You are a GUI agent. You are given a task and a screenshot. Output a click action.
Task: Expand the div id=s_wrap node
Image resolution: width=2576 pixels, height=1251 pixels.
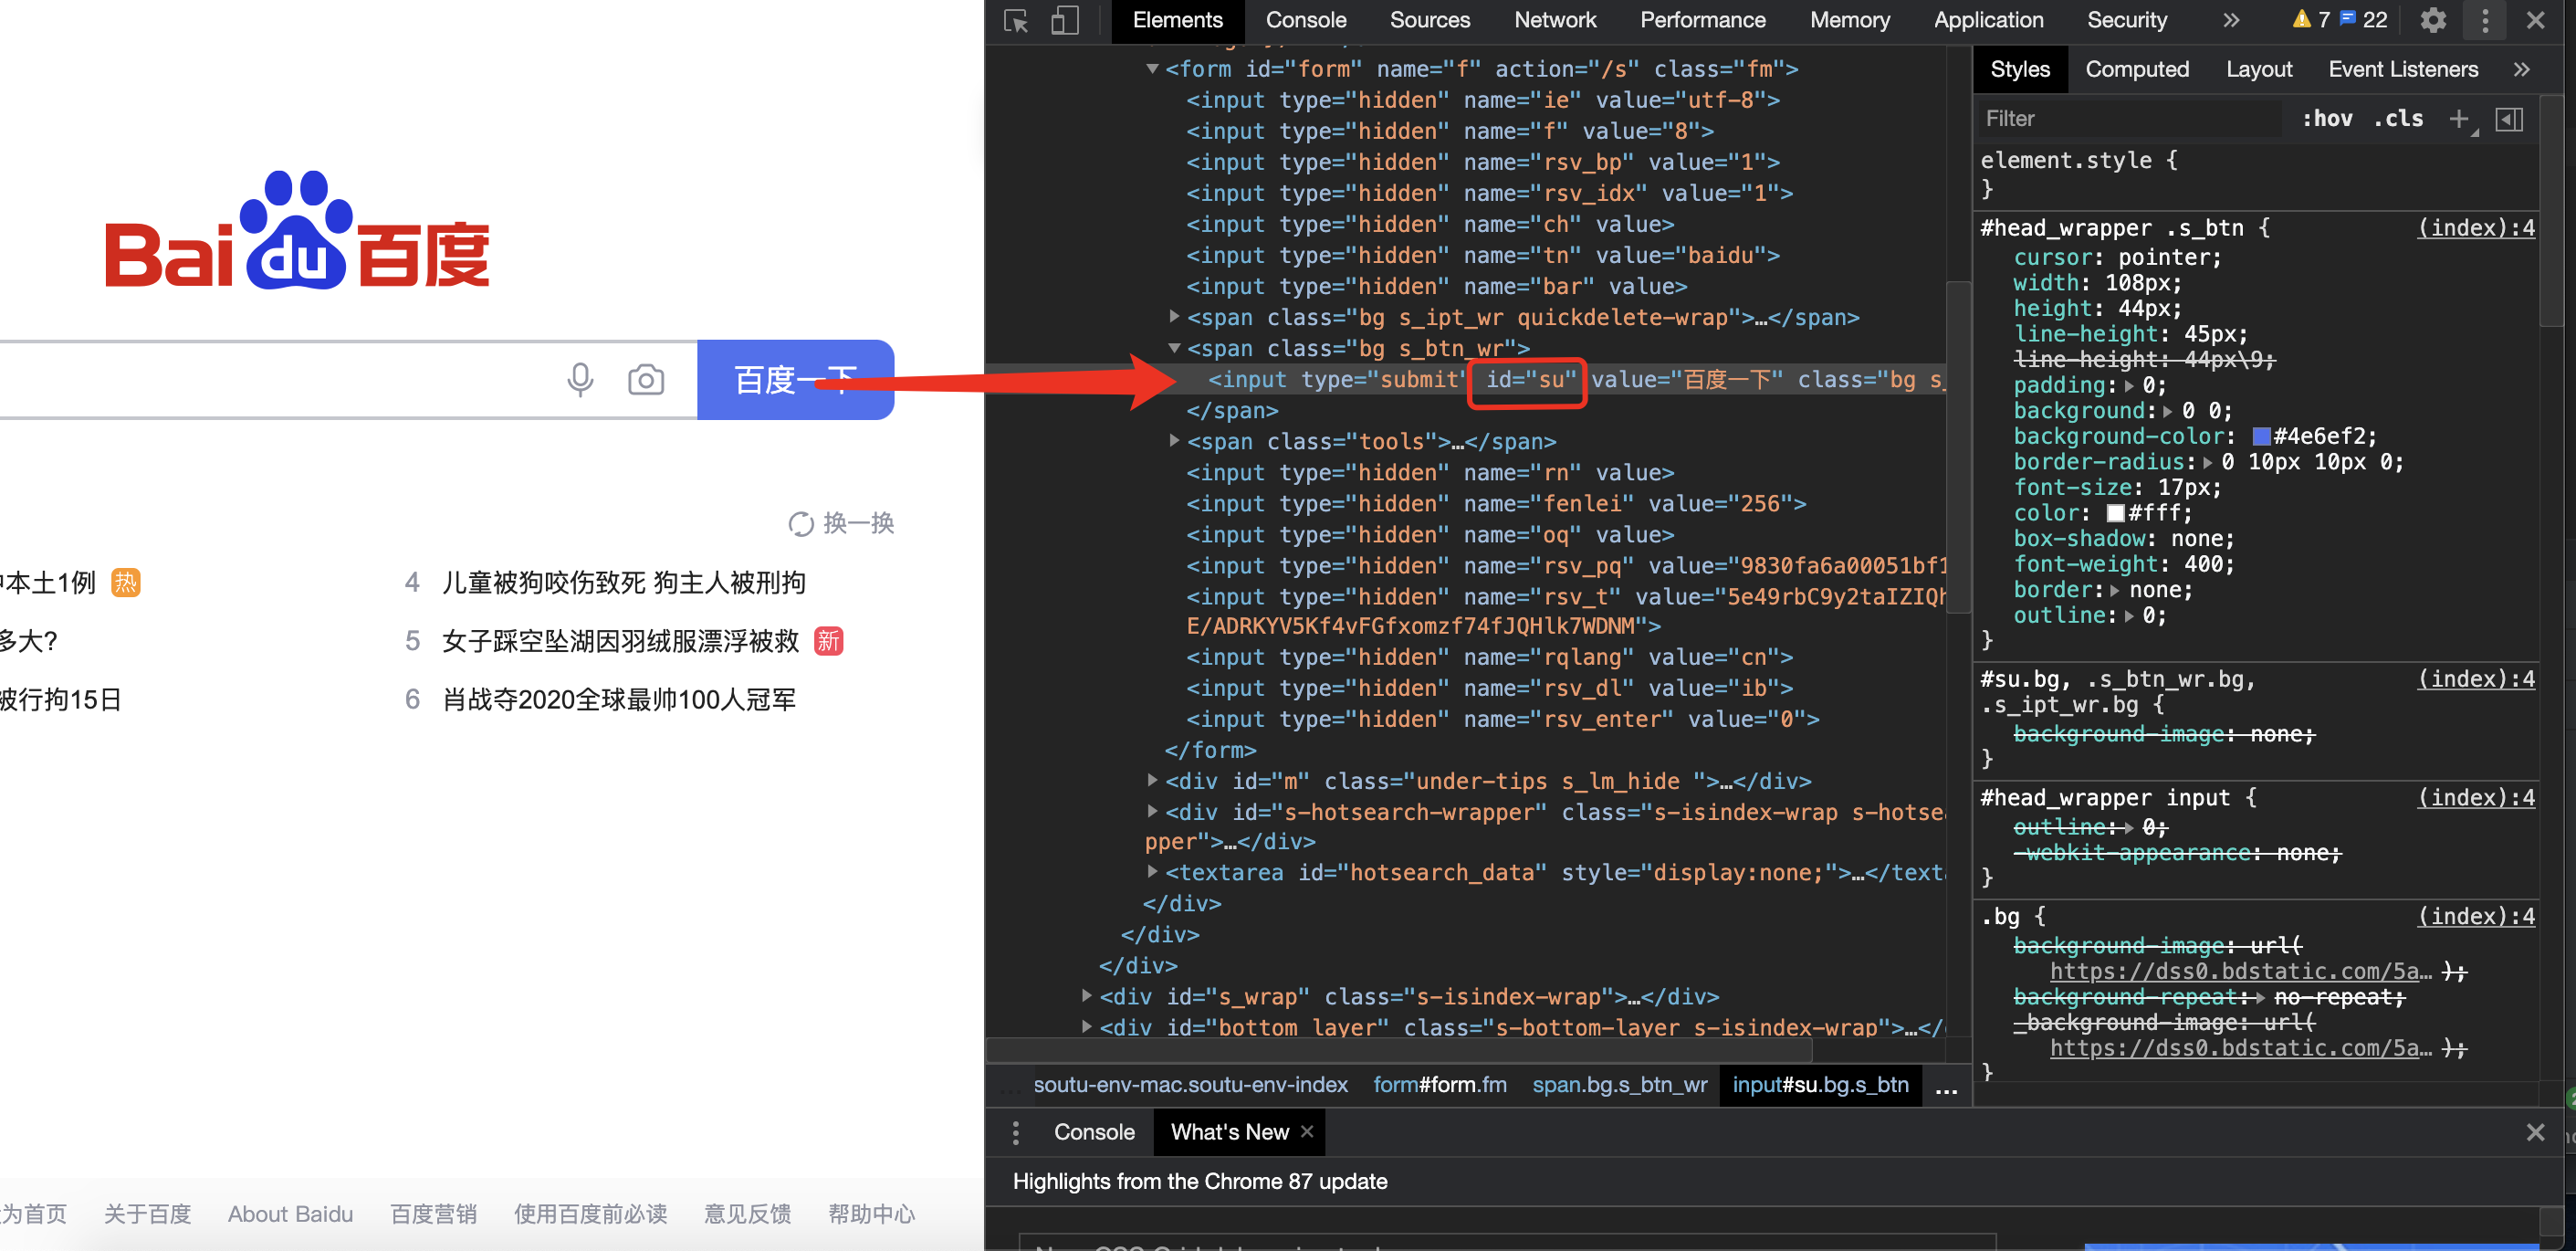pos(1088,996)
